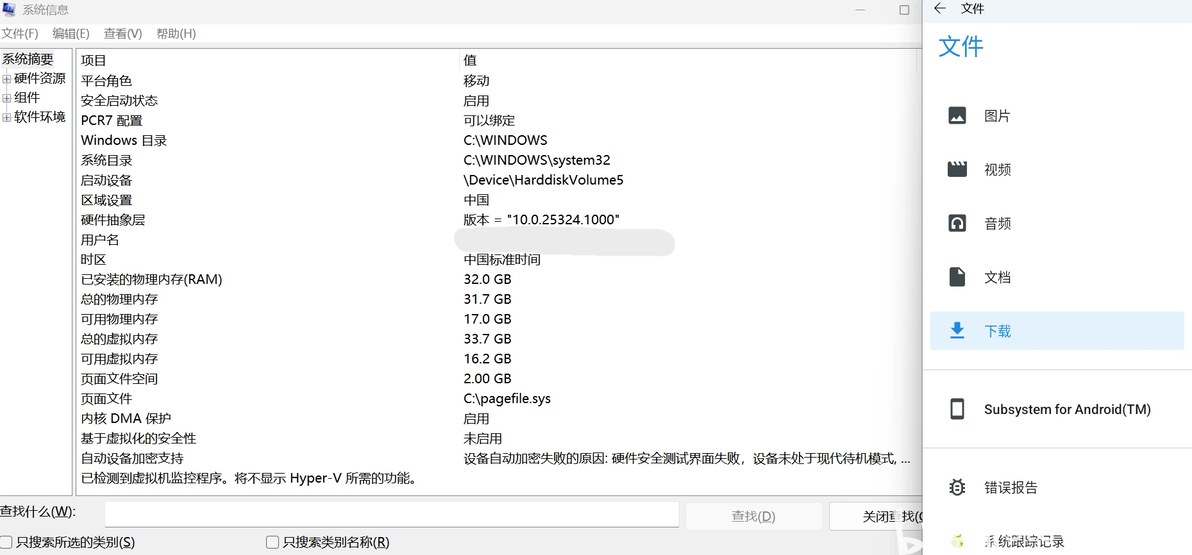Viewport: 1192px width, 555px height.
Task: Expand the 组件 tree node
Action: 7,98
